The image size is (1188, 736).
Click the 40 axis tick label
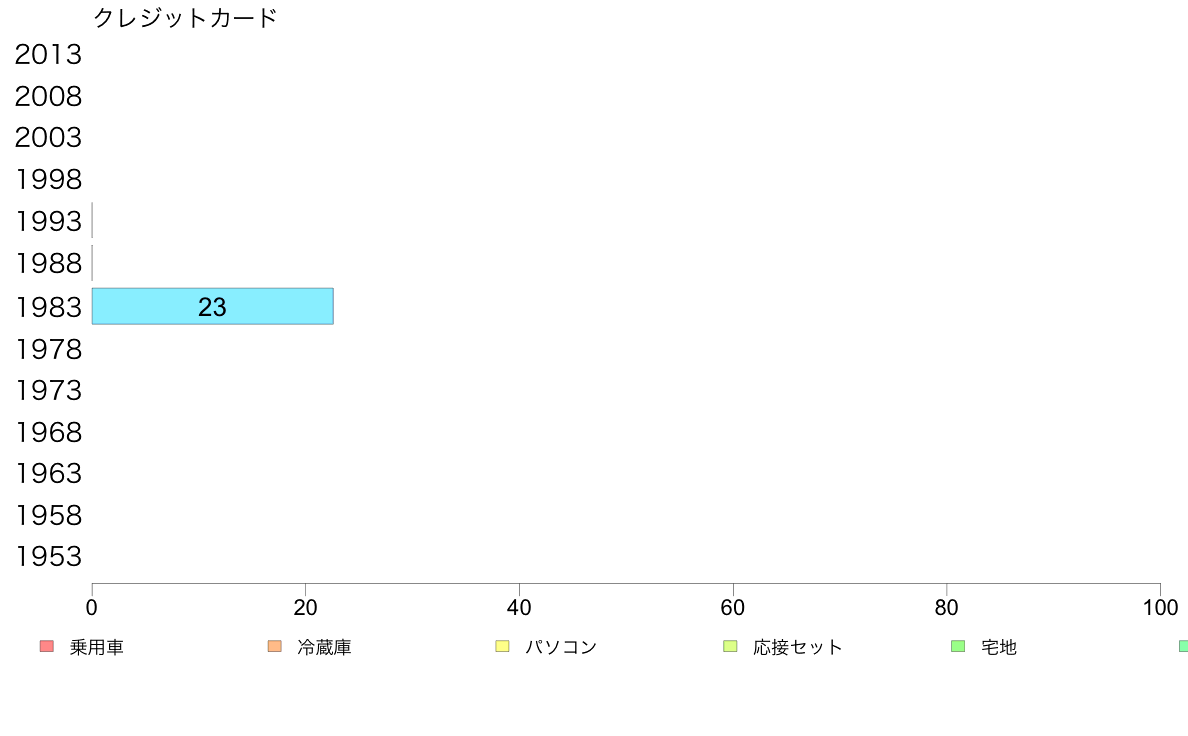coord(519,608)
